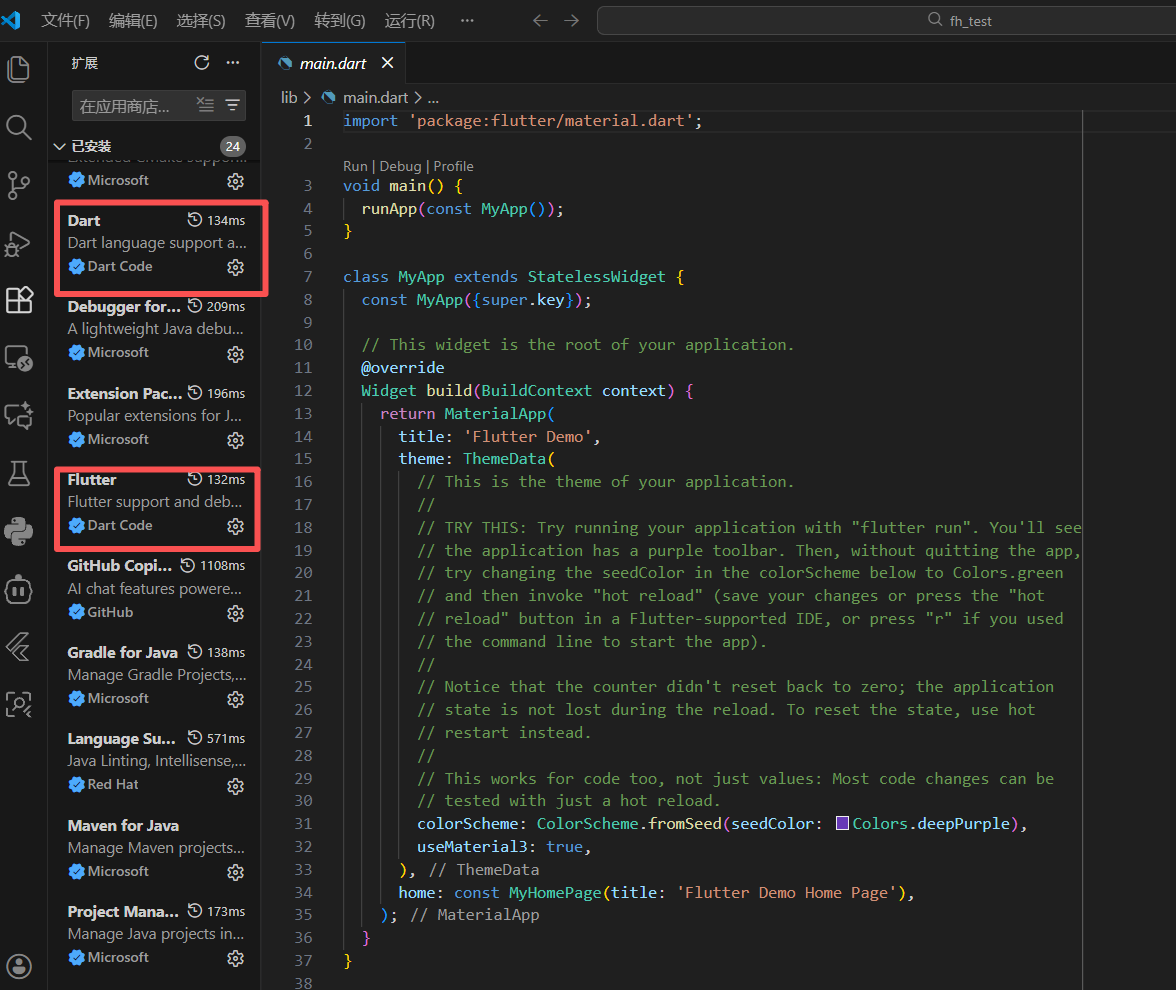The width and height of the screenshot is (1176, 990).
Task: Go forward in navigation history
Action: [572, 21]
